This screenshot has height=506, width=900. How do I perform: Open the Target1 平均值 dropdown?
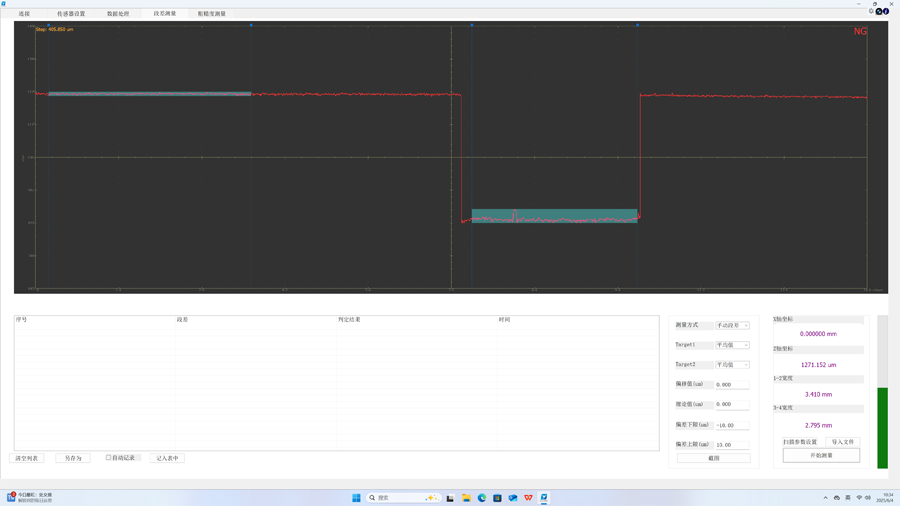pos(732,345)
